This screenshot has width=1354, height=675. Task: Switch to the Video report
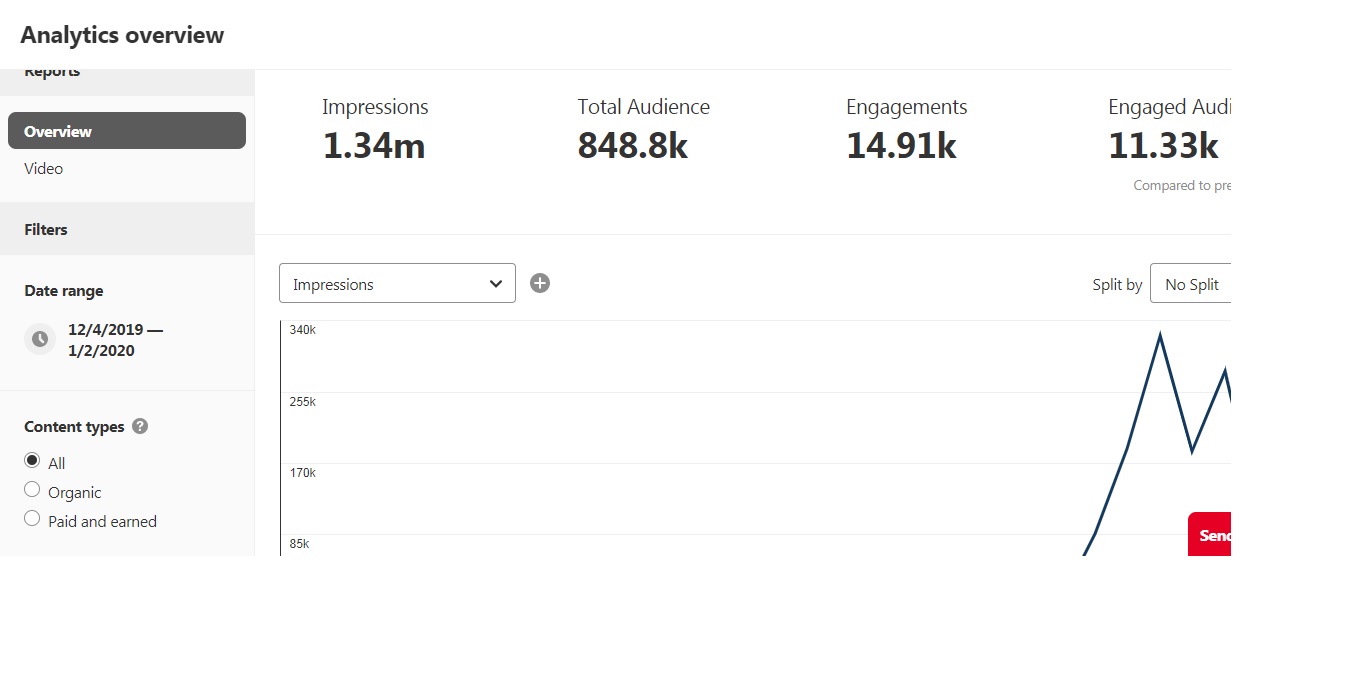[x=44, y=168]
